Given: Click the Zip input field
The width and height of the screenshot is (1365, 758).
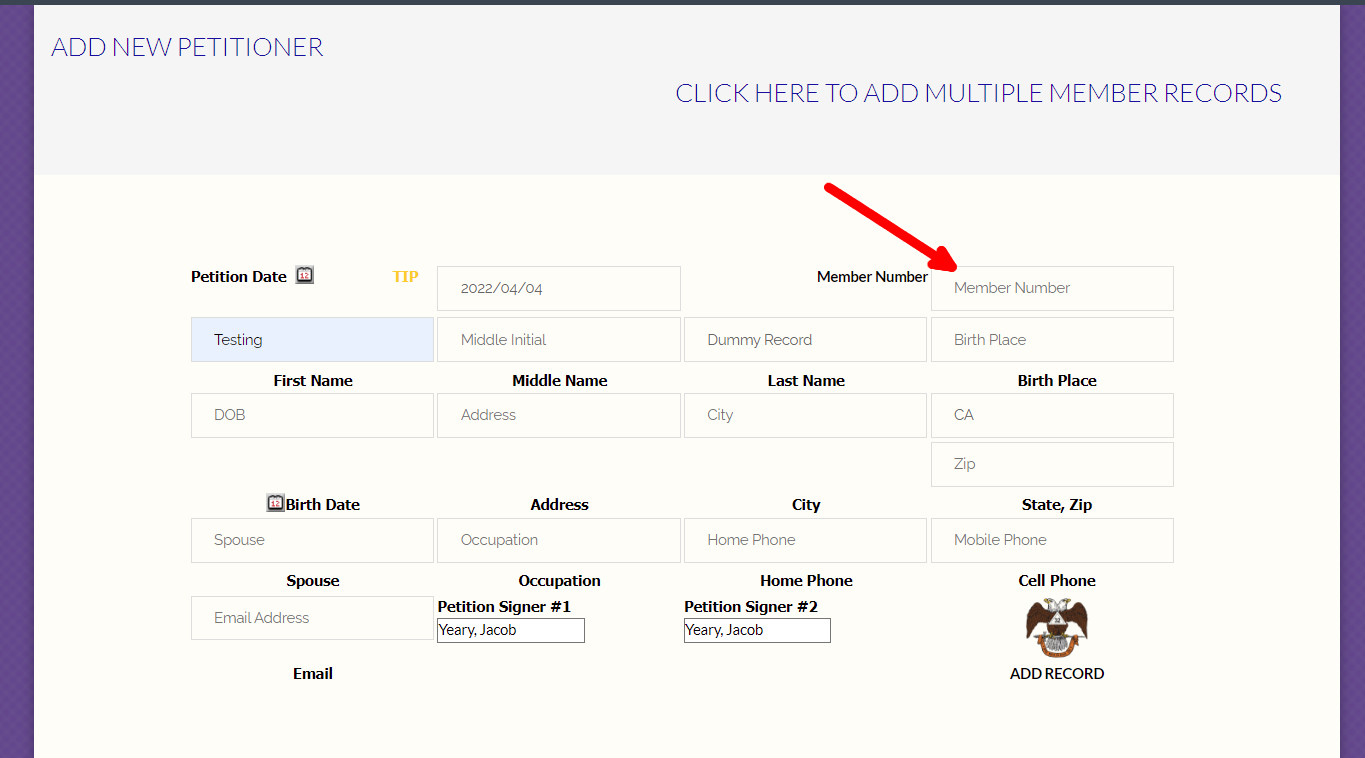Looking at the screenshot, I should tap(1052, 464).
